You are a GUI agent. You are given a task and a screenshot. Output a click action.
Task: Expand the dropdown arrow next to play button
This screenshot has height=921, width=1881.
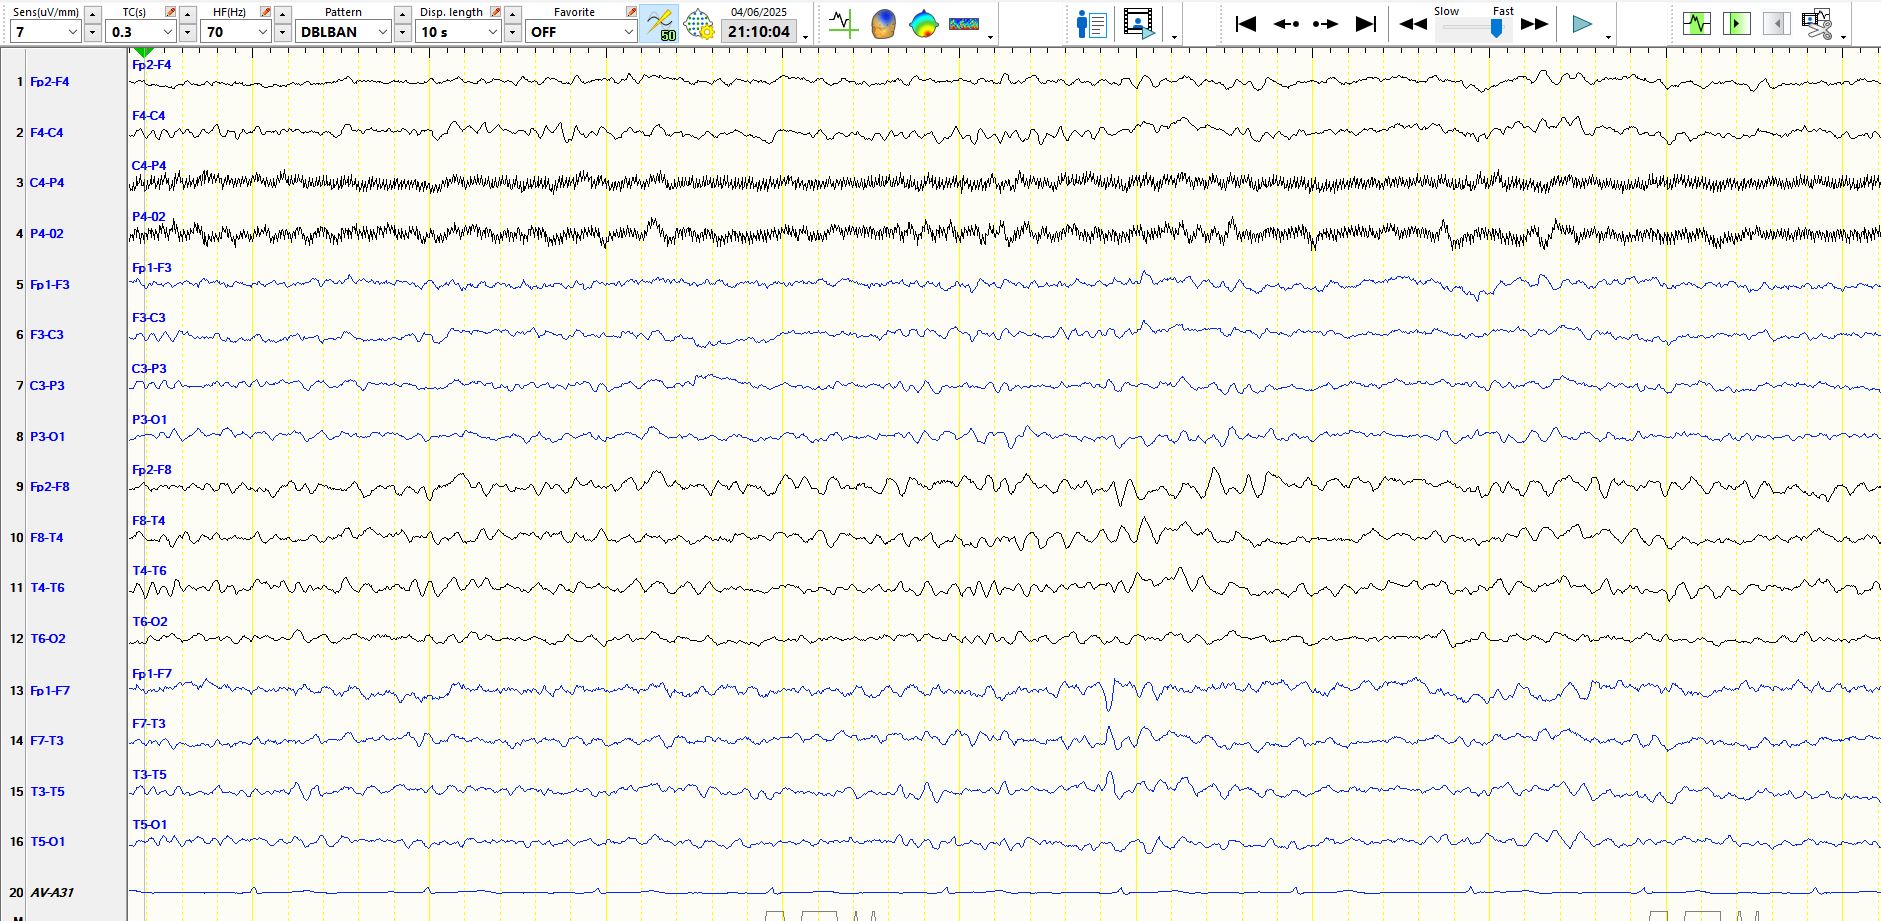pyautogui.click(x=1608, y=37)
